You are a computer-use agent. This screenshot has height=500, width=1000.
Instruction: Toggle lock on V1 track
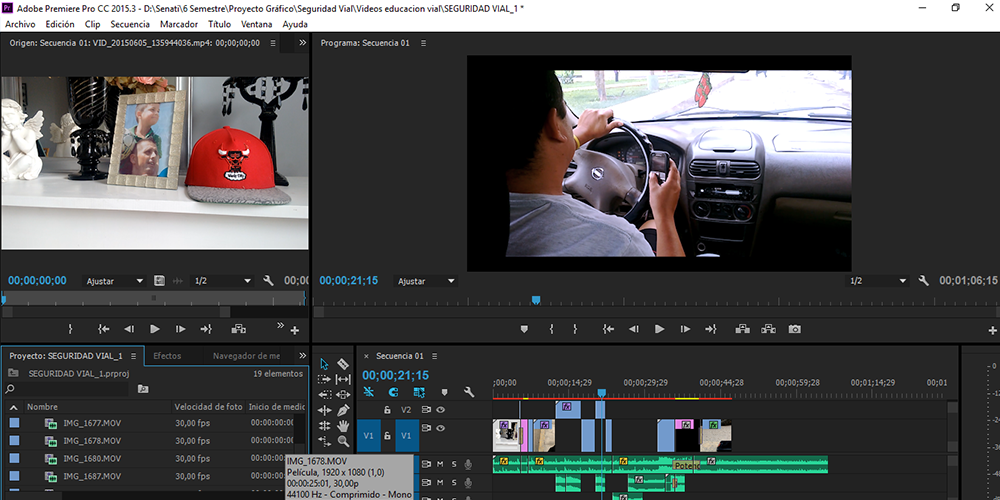pos(386,436)
